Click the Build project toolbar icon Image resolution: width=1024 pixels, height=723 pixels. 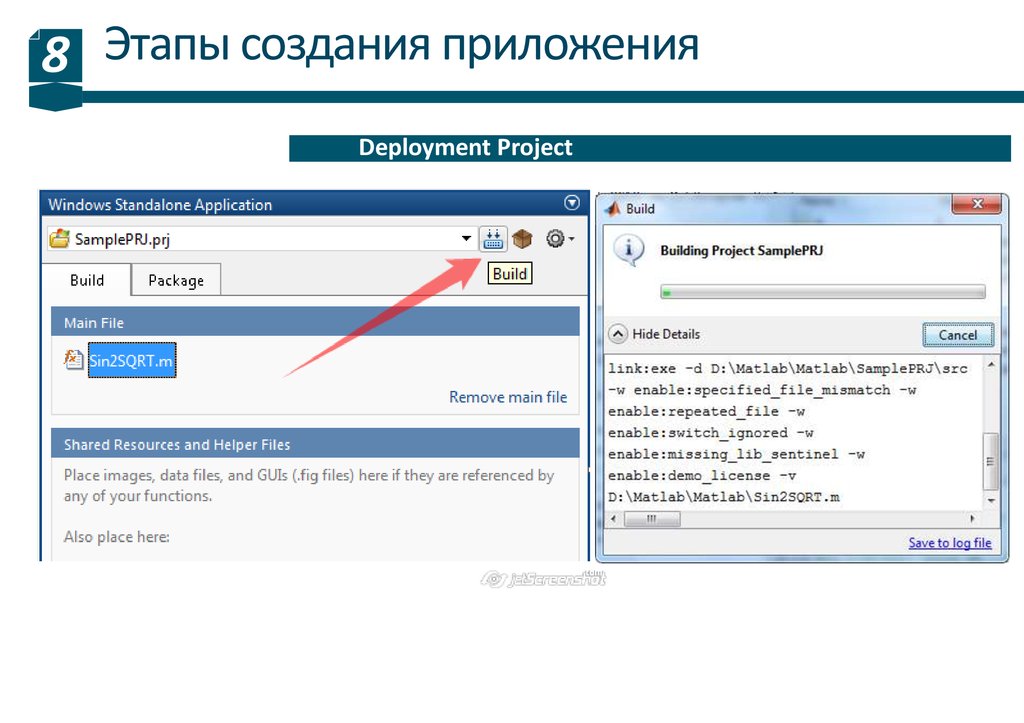click(x=493, y=239)
